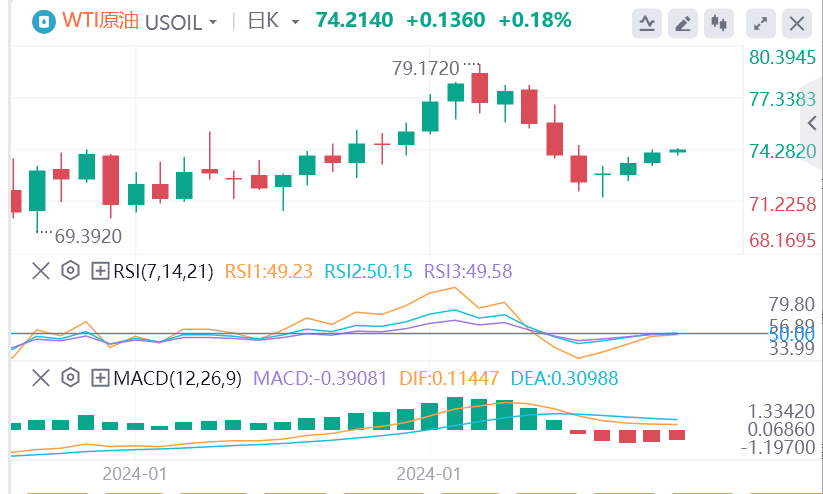The image size is (823, 494).
Task: Open MACD indicator settings
Action: click(70, 378)
